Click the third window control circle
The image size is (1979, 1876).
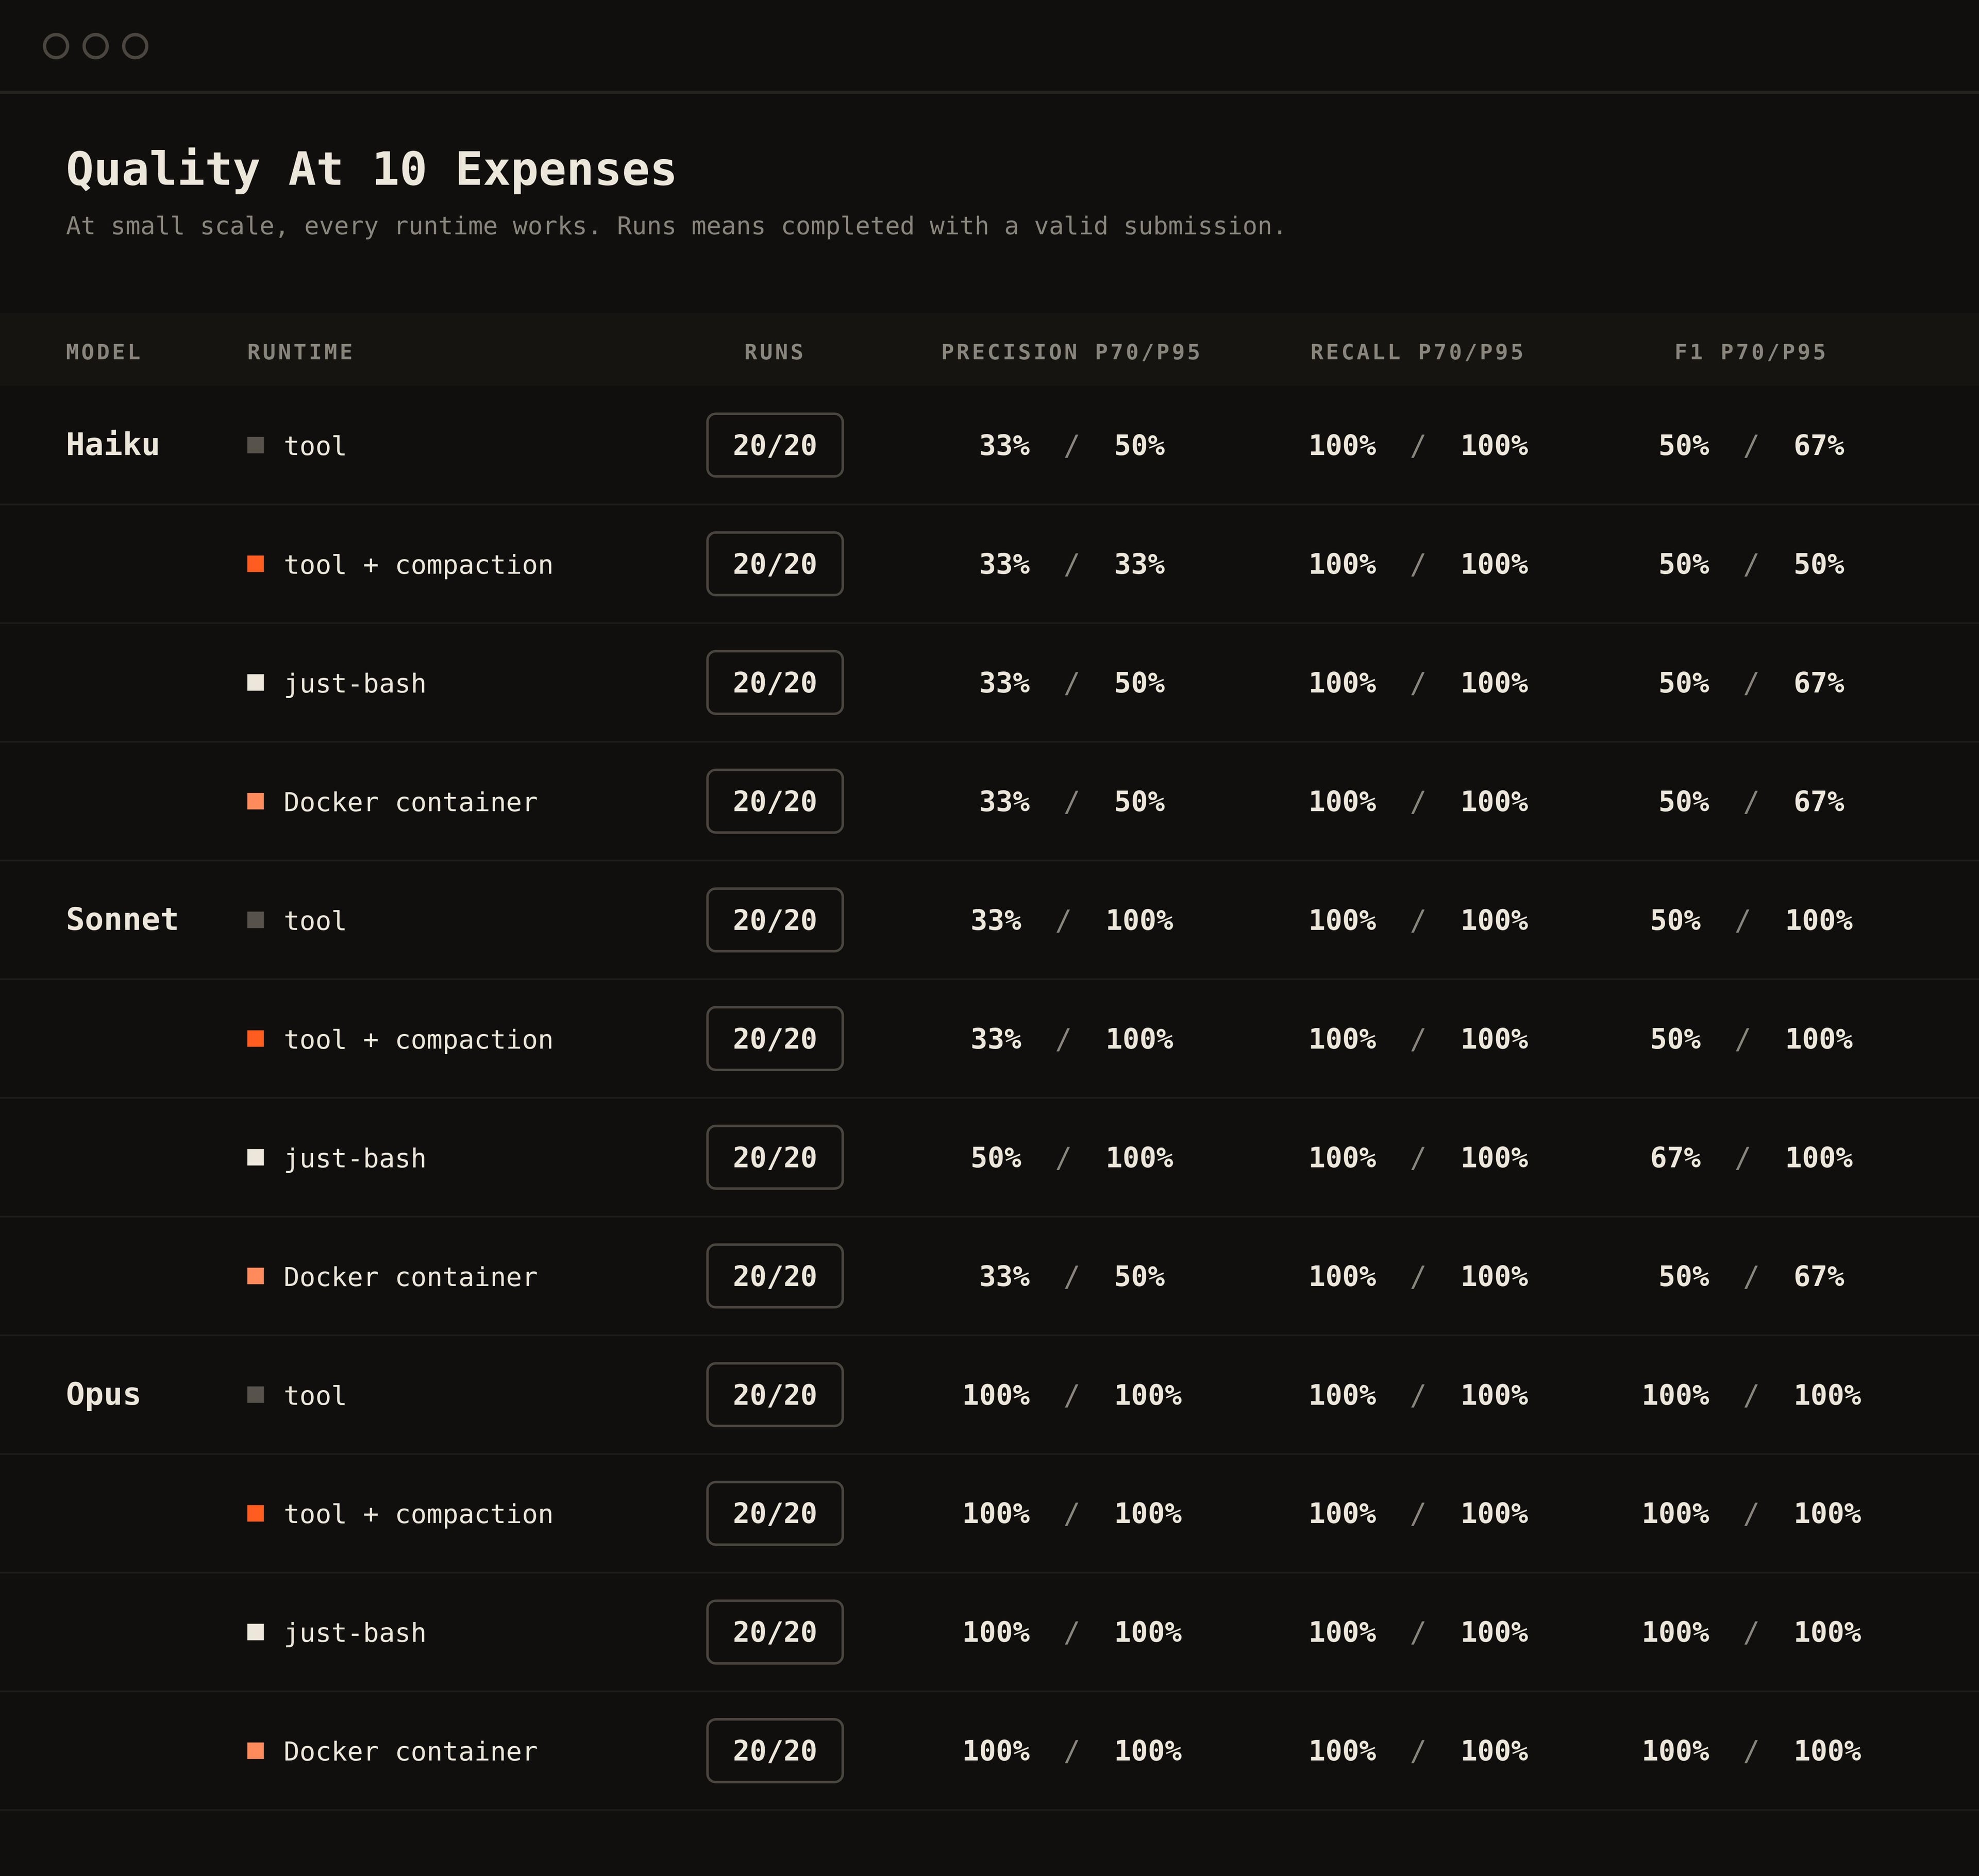(135, 46)
